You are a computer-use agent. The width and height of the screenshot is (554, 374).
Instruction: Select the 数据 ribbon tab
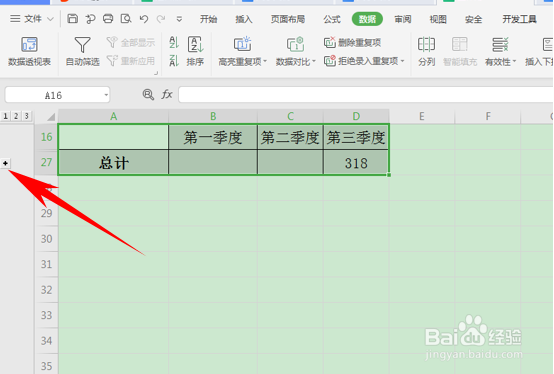pos(367,19)
